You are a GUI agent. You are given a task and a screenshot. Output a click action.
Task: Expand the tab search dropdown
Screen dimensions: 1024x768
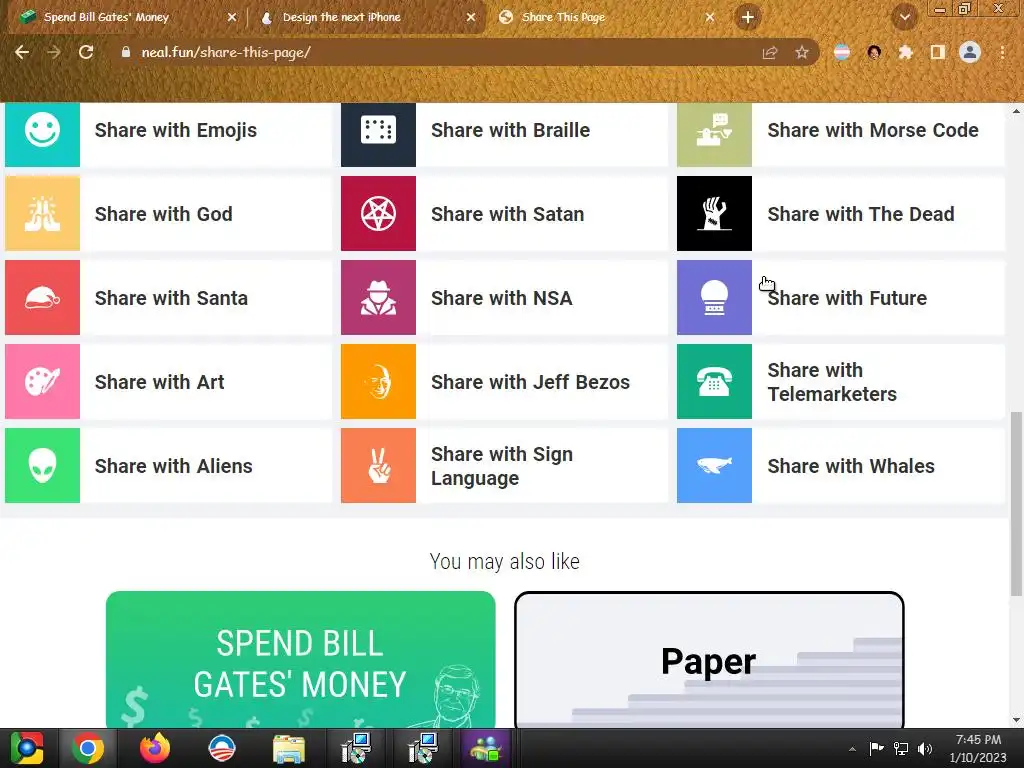904,17
